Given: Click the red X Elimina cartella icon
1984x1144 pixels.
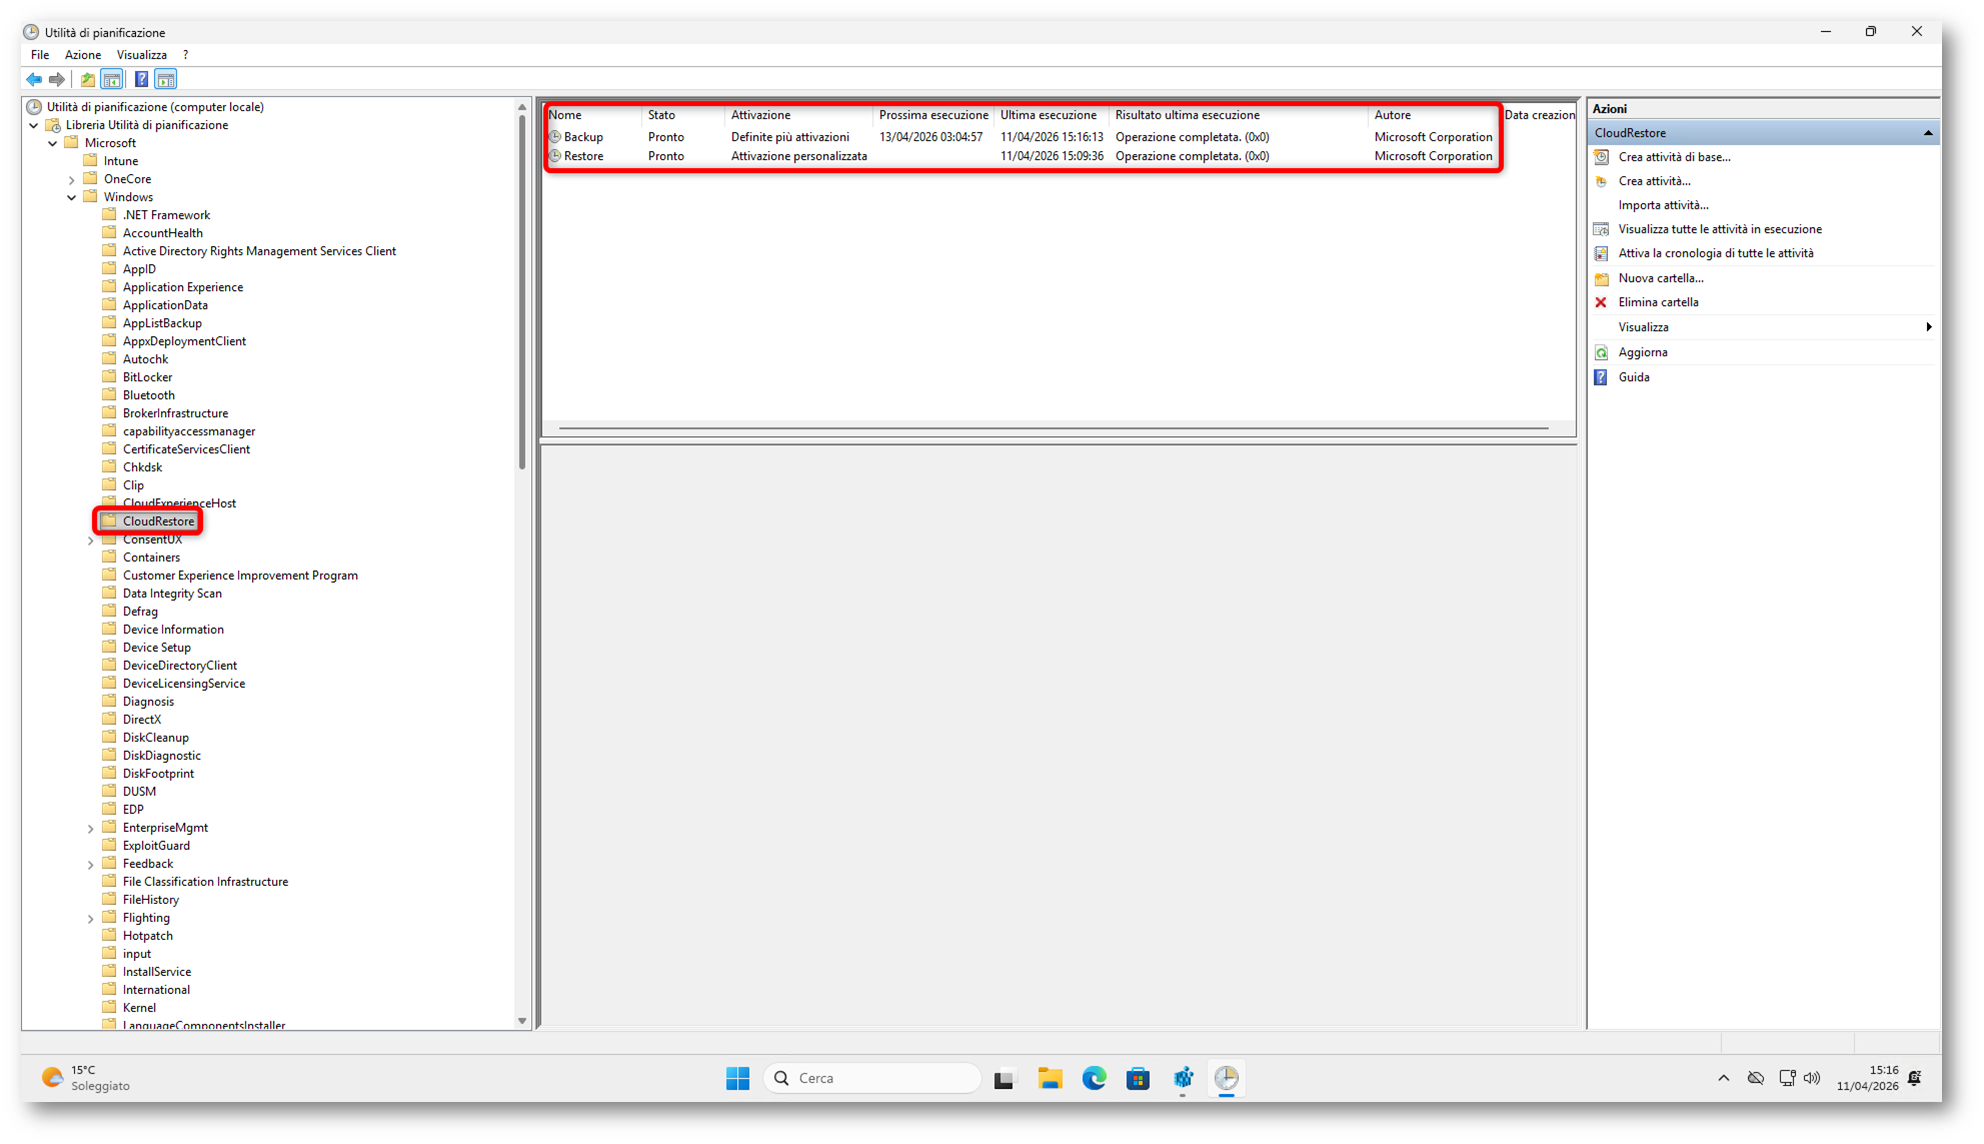Looking at the screenshot, I should coord(1601,302).
